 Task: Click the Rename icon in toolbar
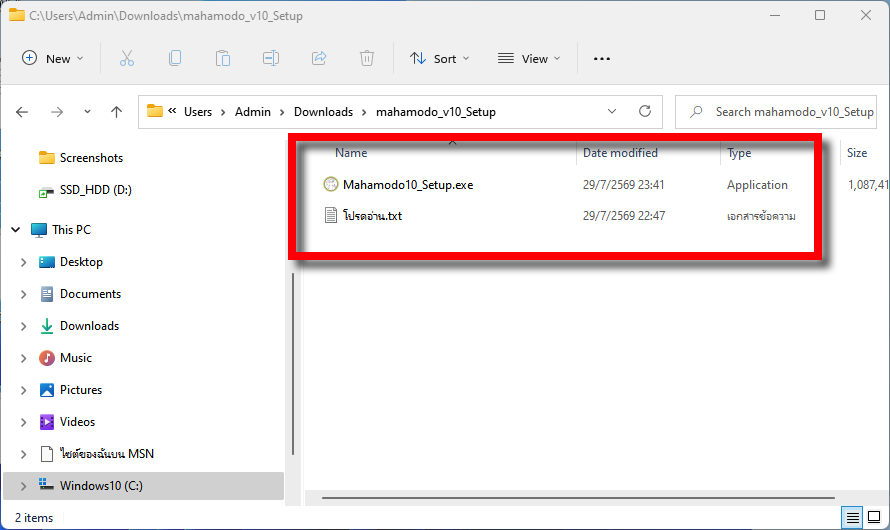(271, 58)
